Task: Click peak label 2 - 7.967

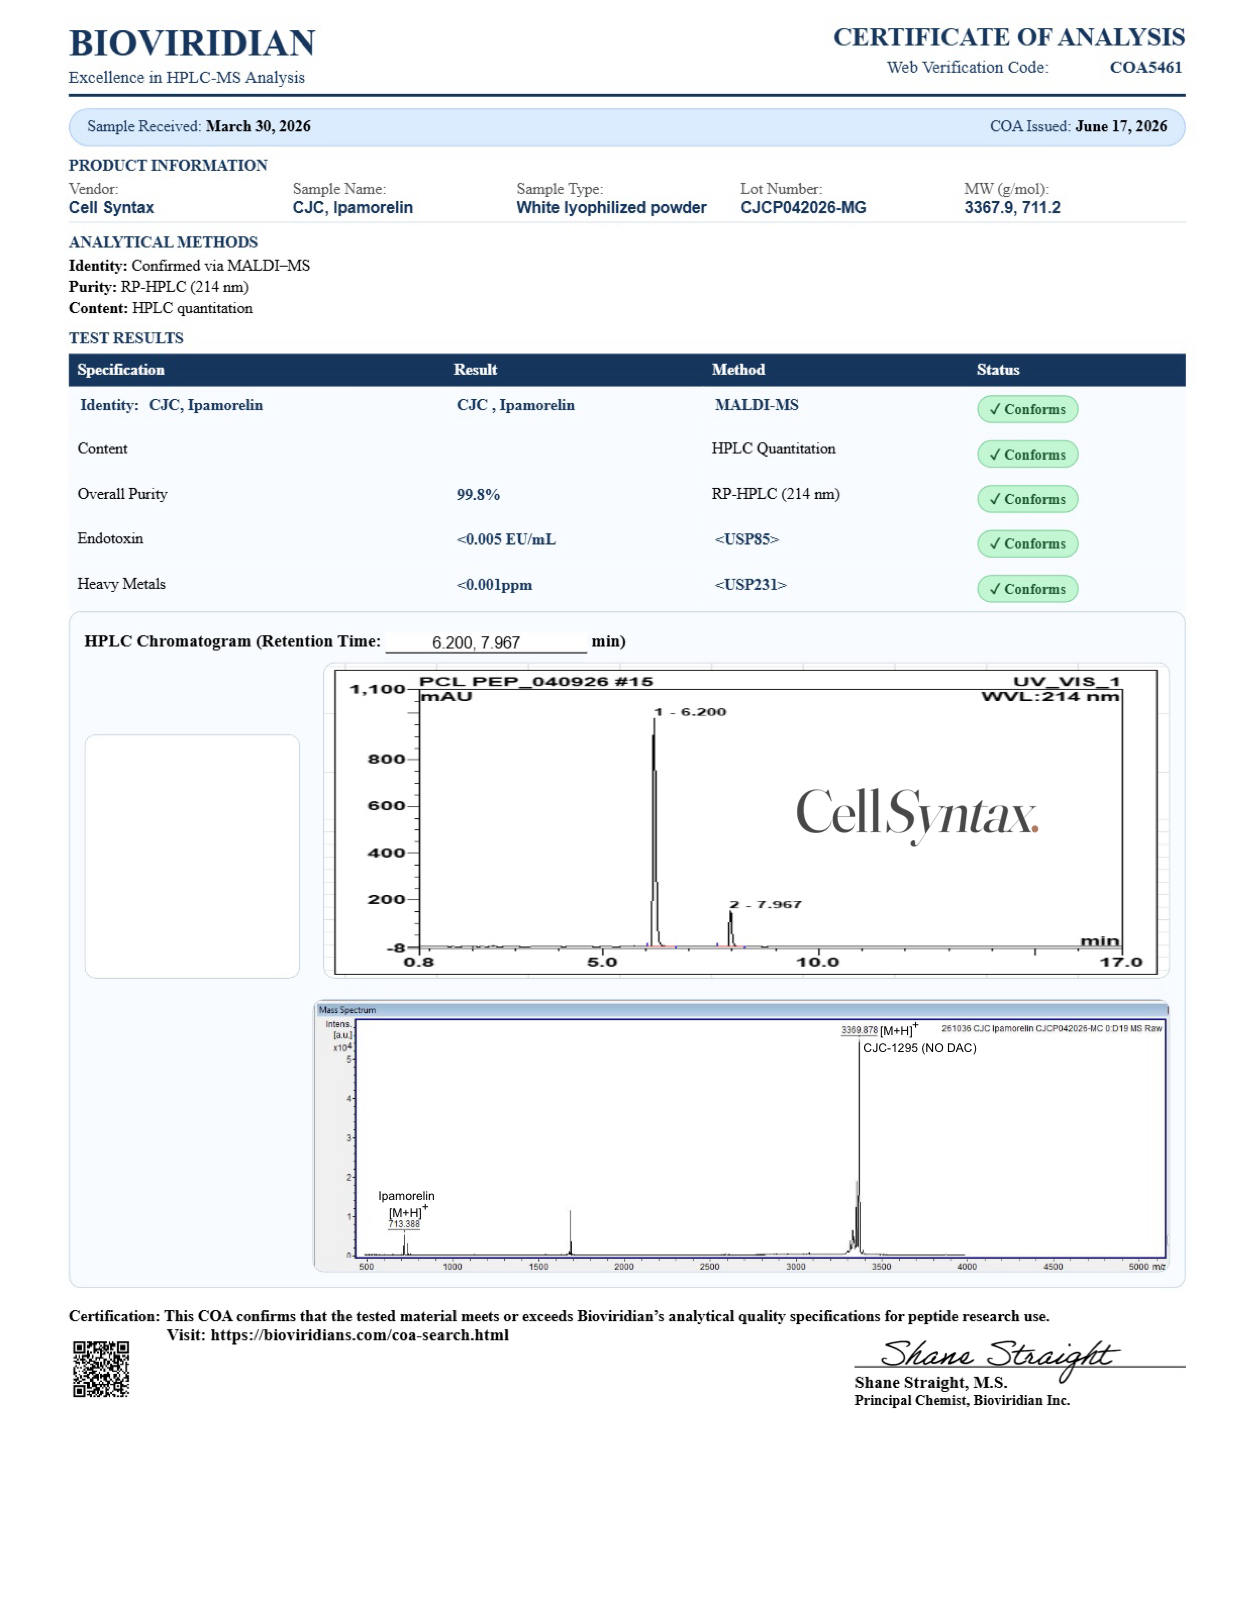Action: (765, 904)
